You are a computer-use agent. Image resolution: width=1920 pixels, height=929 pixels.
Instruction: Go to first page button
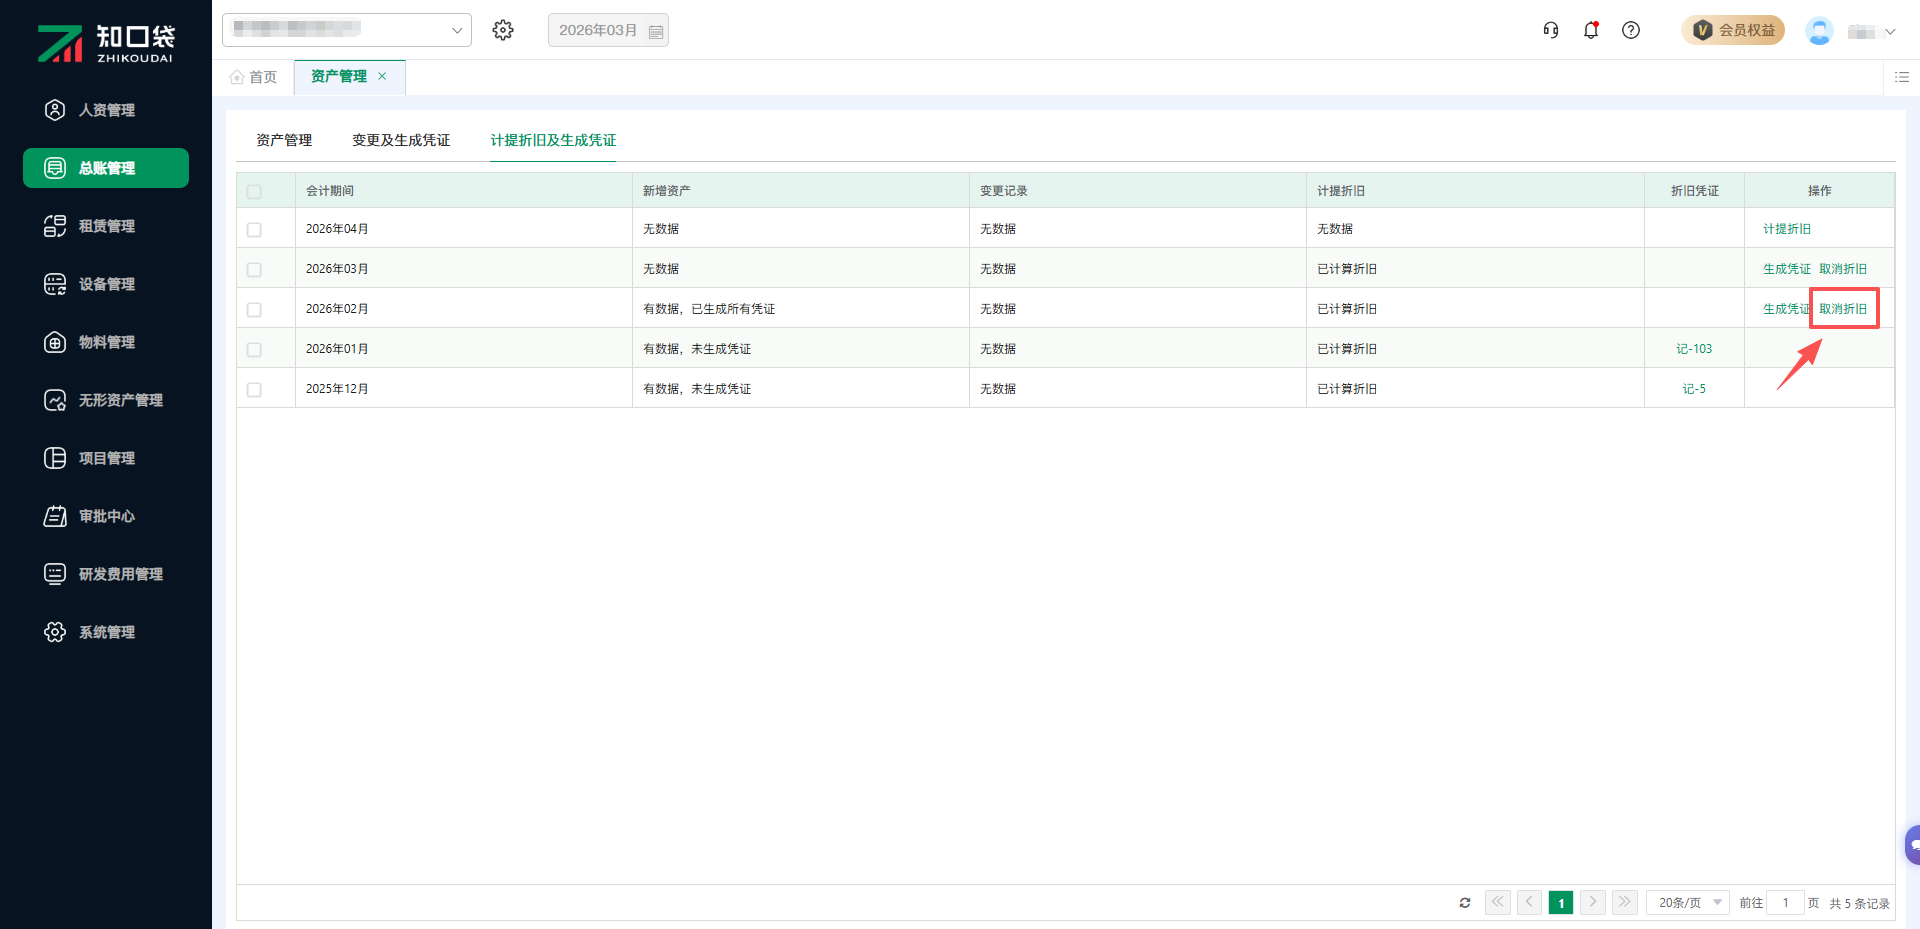[1498, 902]
